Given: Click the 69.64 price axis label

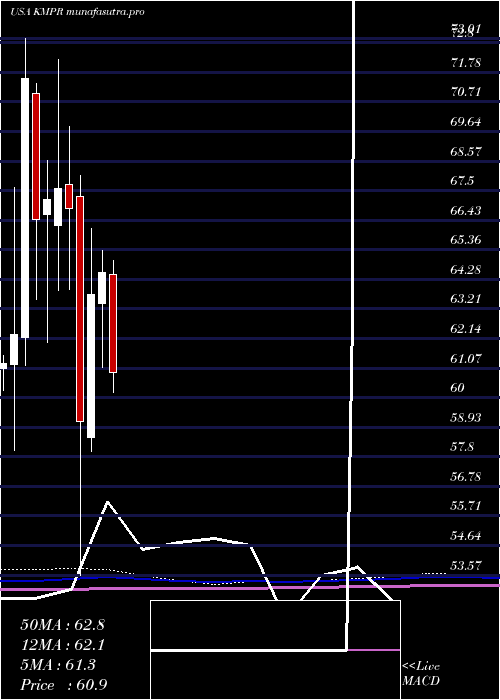Looking at the screenshot, I should tap(466, 121).
